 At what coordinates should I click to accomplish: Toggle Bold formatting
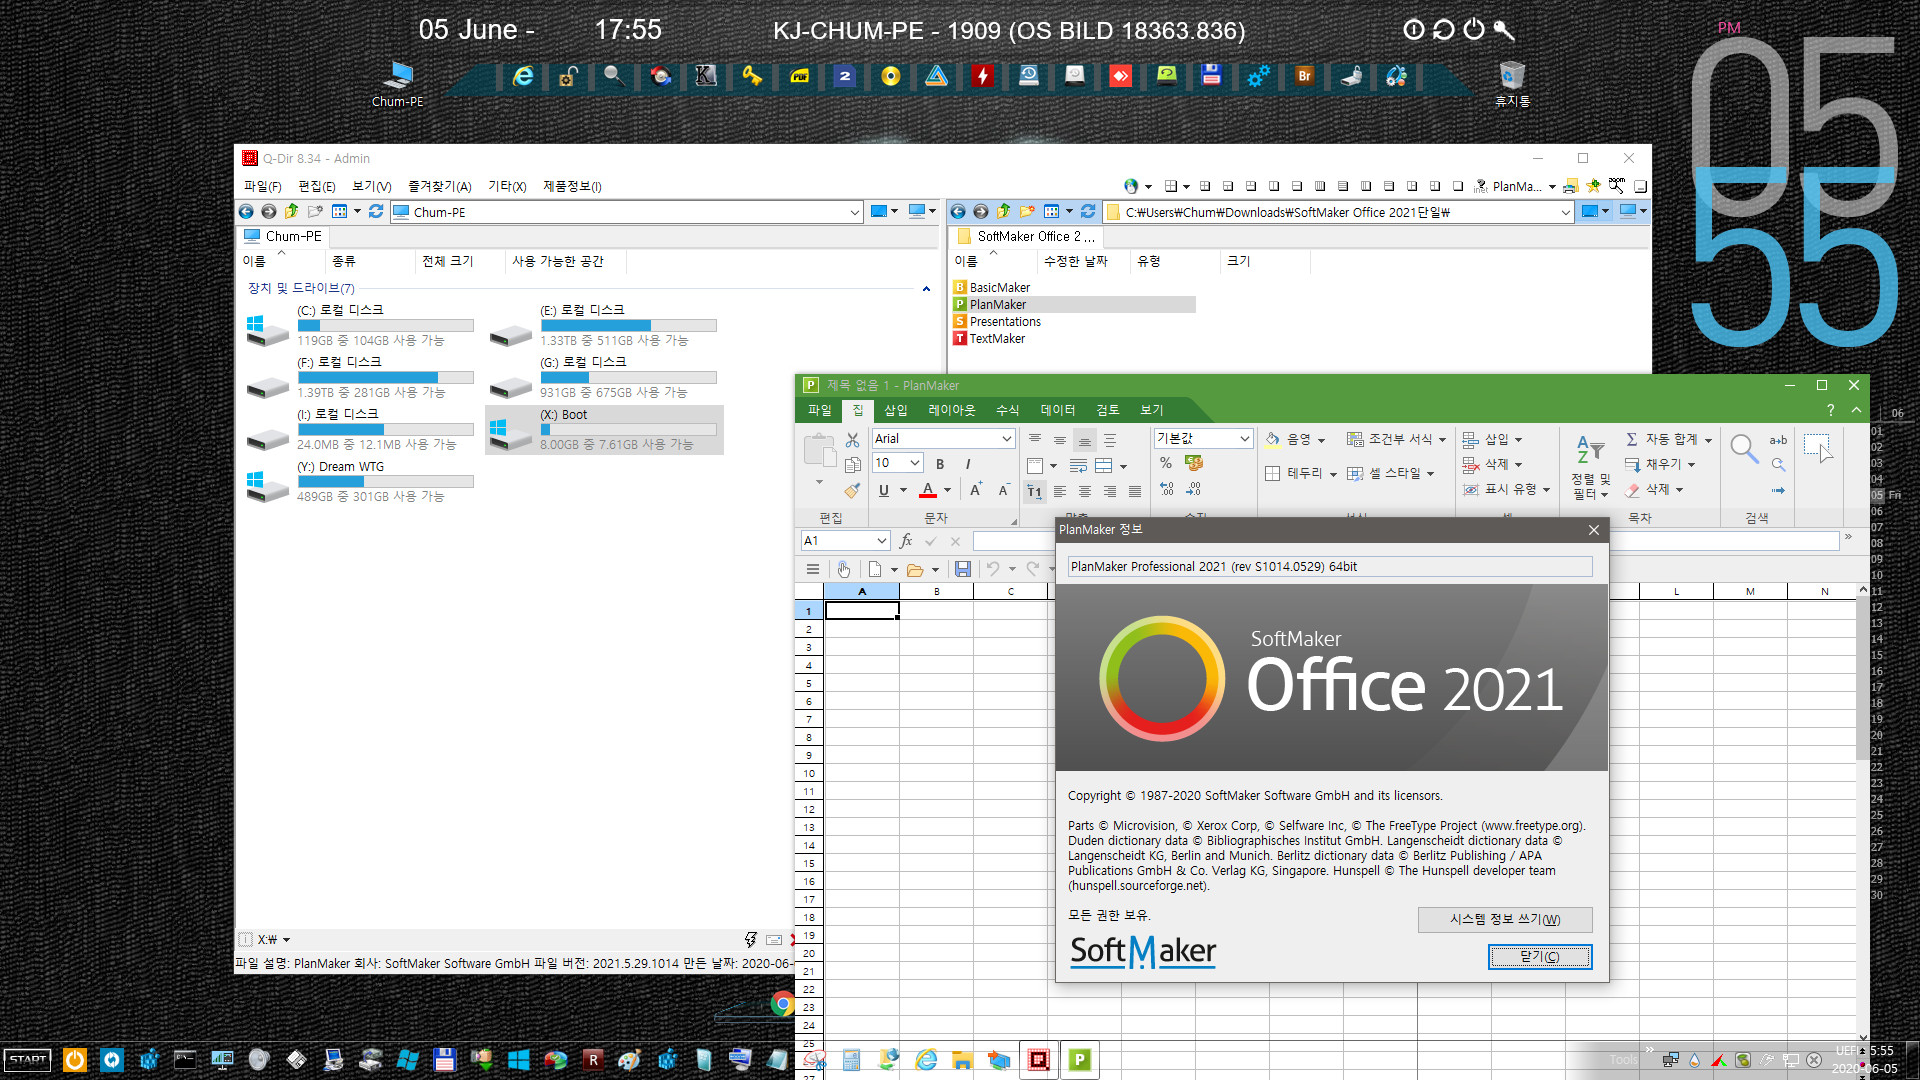pyautogui.click(x=940, y=464)
